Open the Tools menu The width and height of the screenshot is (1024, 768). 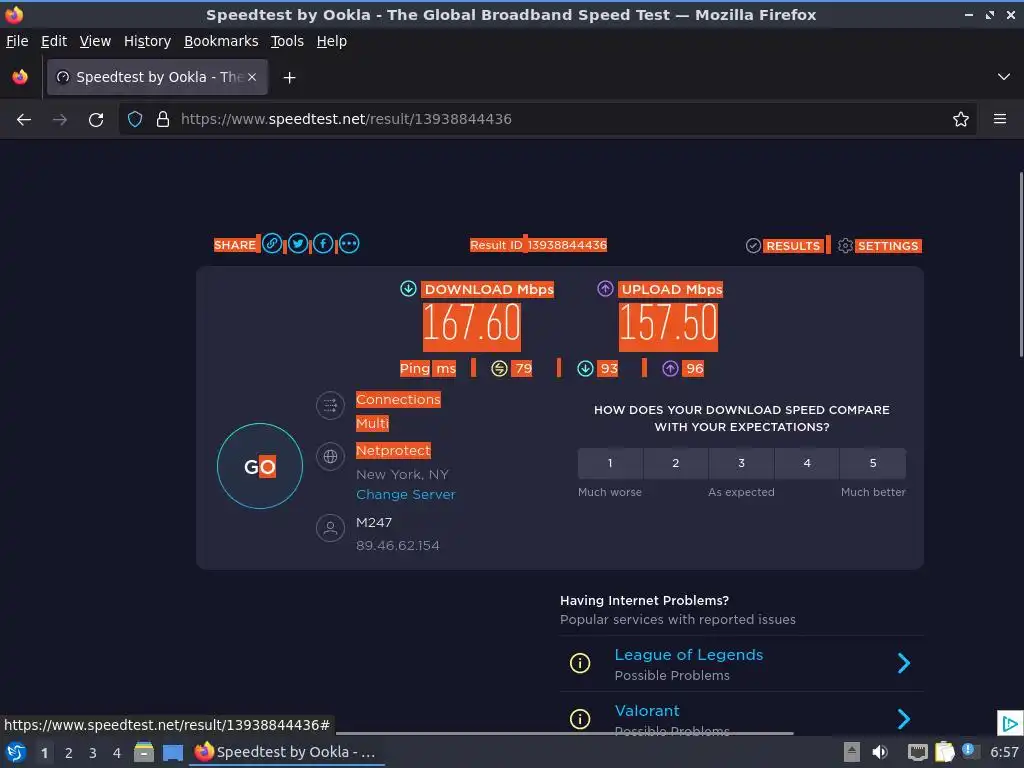pos(287,41)
